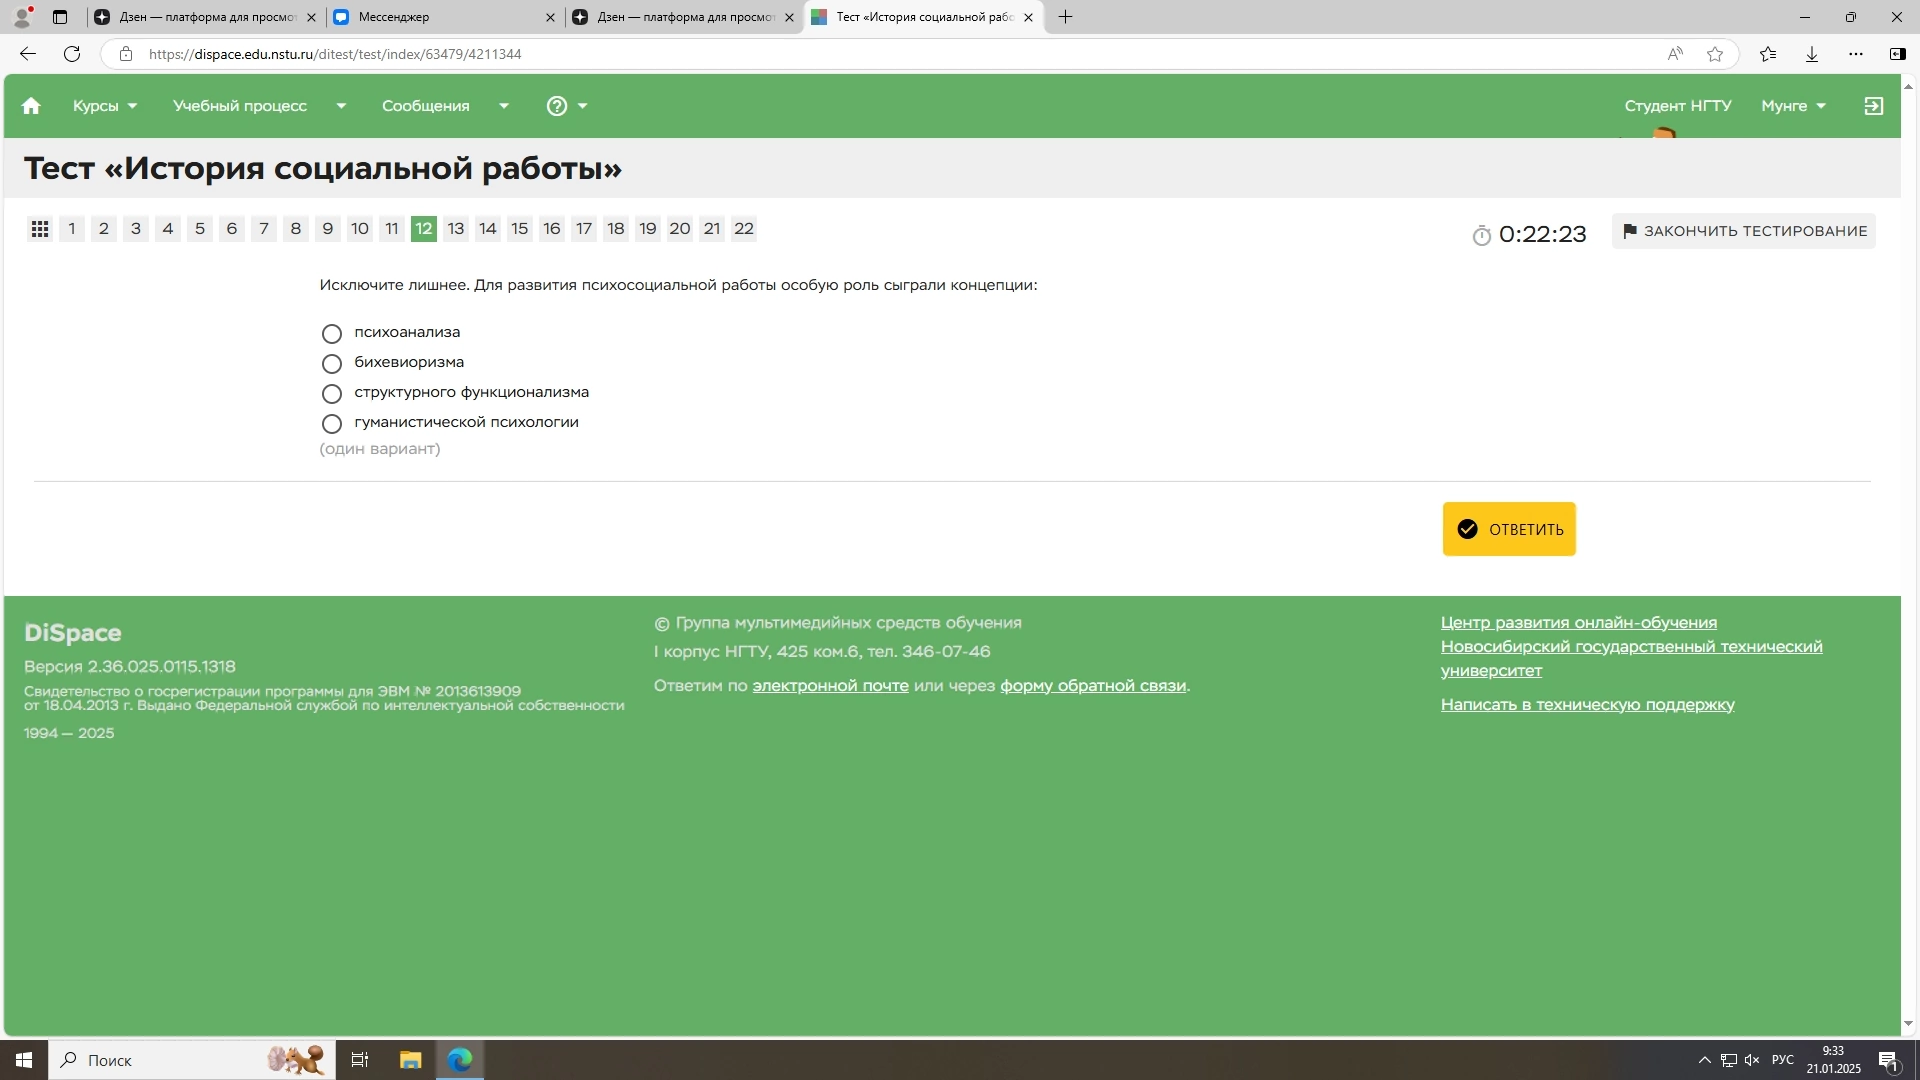Open browser settings and more menu
The height and width of the screenshot is (1080, 1920).
click(1856, 54)
